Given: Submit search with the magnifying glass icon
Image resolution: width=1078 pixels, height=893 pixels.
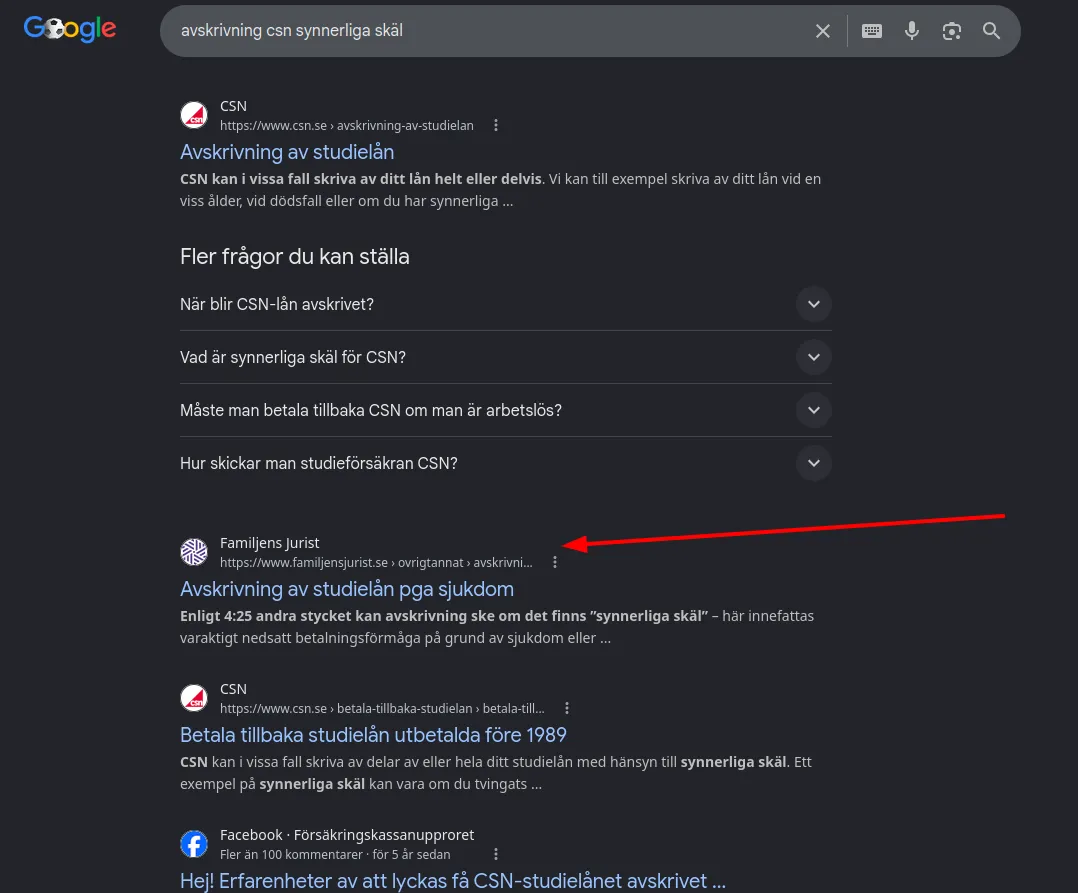Looking at the screenshot, I should click(991, 31).
